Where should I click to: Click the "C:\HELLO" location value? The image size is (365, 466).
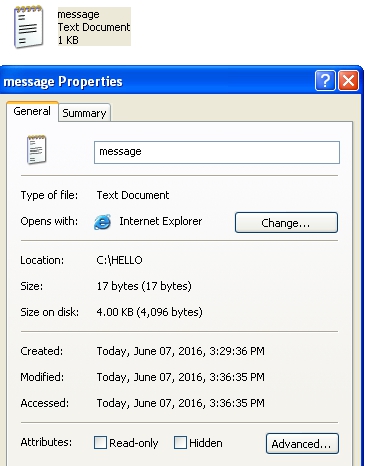click(119, 260)
